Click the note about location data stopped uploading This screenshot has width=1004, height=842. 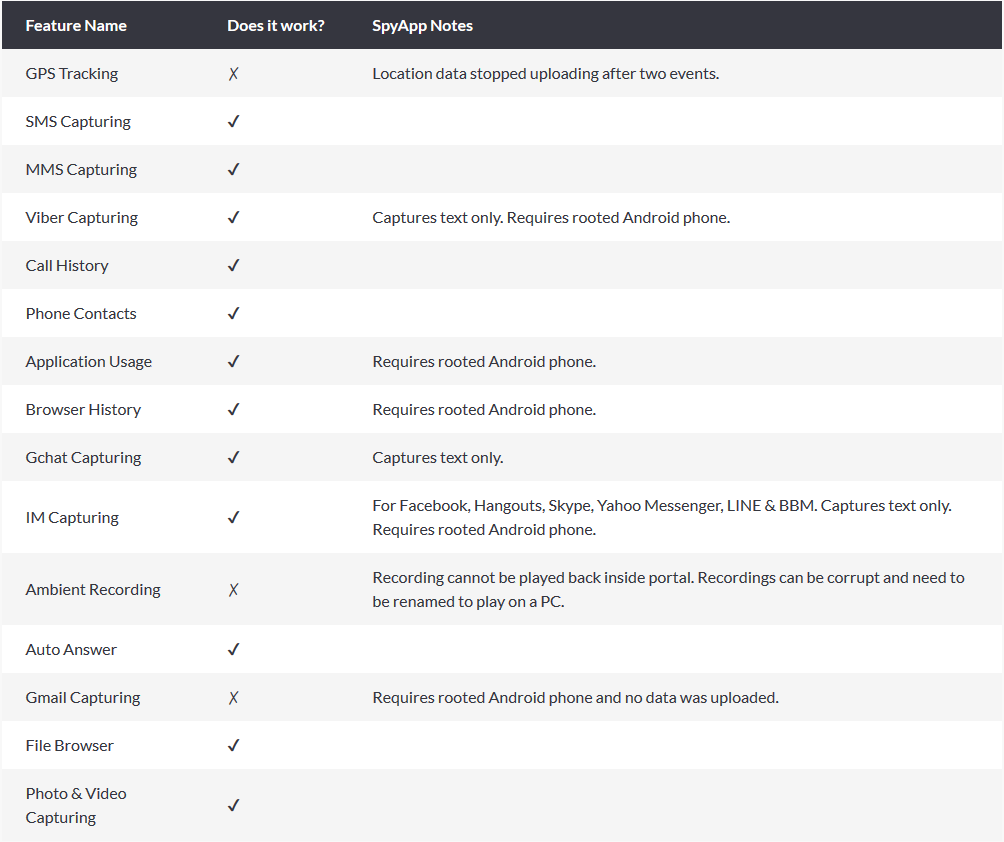tap(545, 74)
